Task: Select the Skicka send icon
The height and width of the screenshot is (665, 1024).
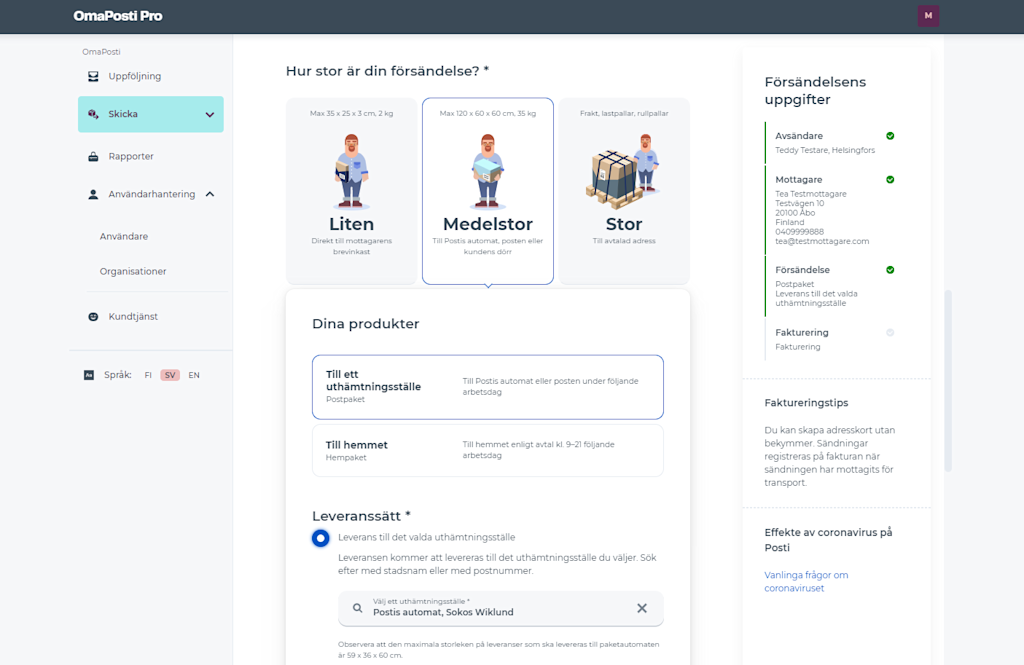Action: click(93, 114)
